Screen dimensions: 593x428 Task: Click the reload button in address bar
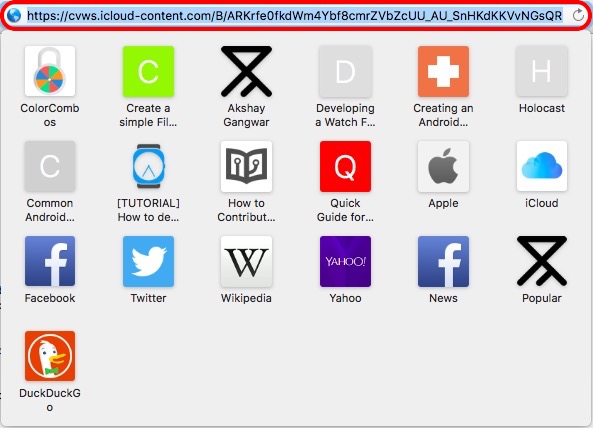click(x=578, y=16)
